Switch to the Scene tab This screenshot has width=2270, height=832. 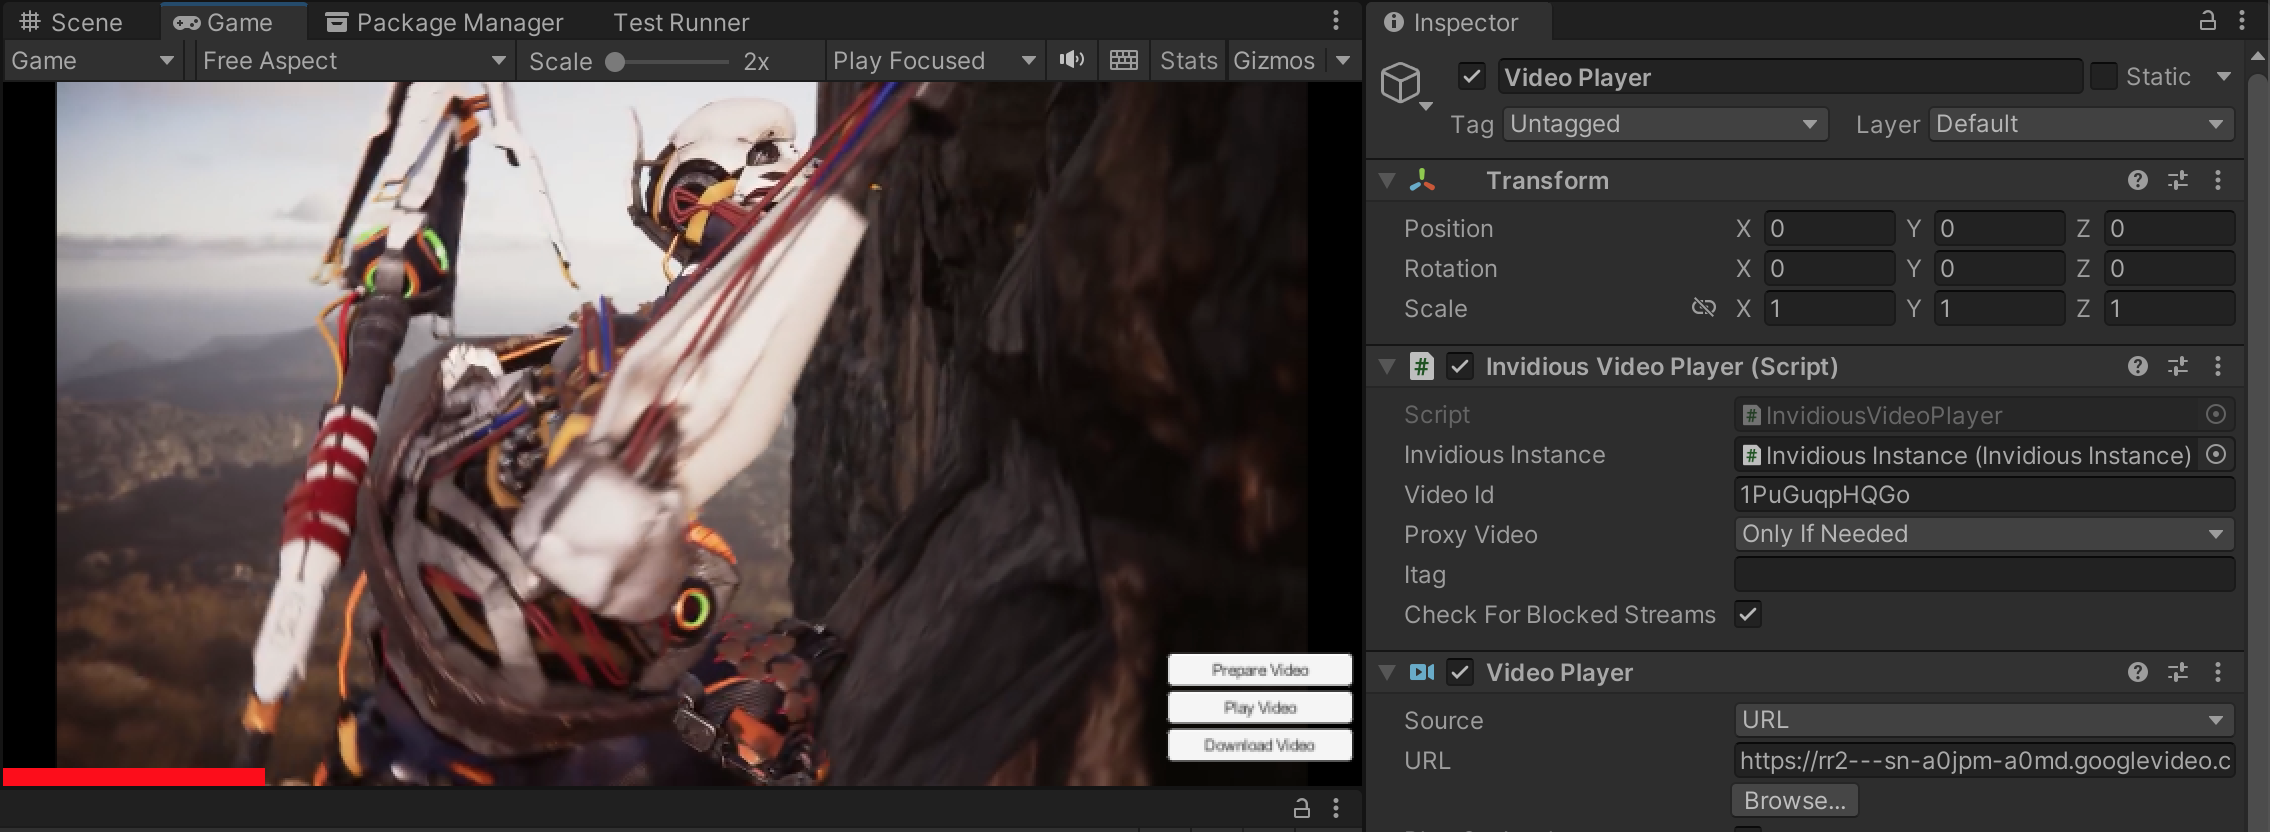pyautogui.click(x=72, y=21)
